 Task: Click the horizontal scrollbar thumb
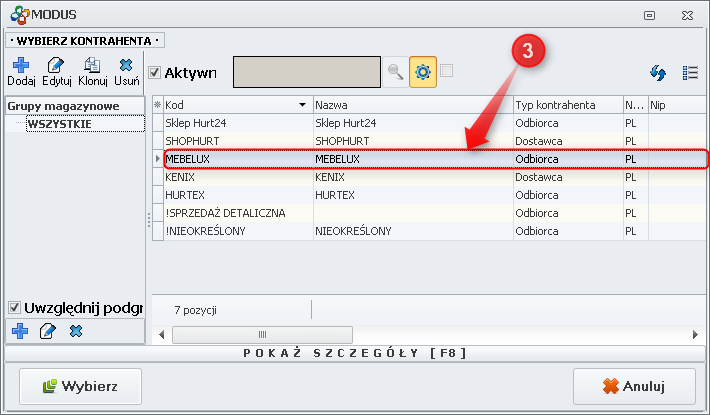click(262, 335)
